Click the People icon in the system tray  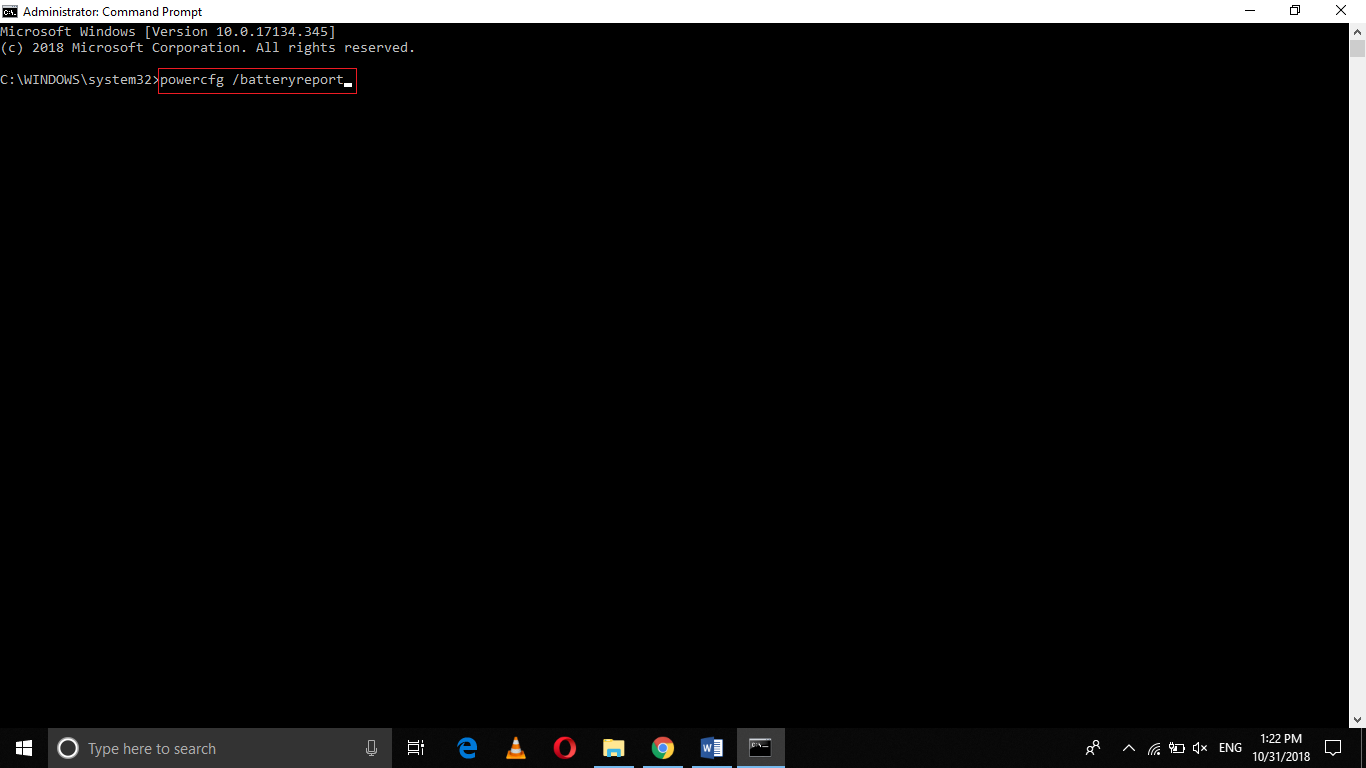click(1092, 747)
